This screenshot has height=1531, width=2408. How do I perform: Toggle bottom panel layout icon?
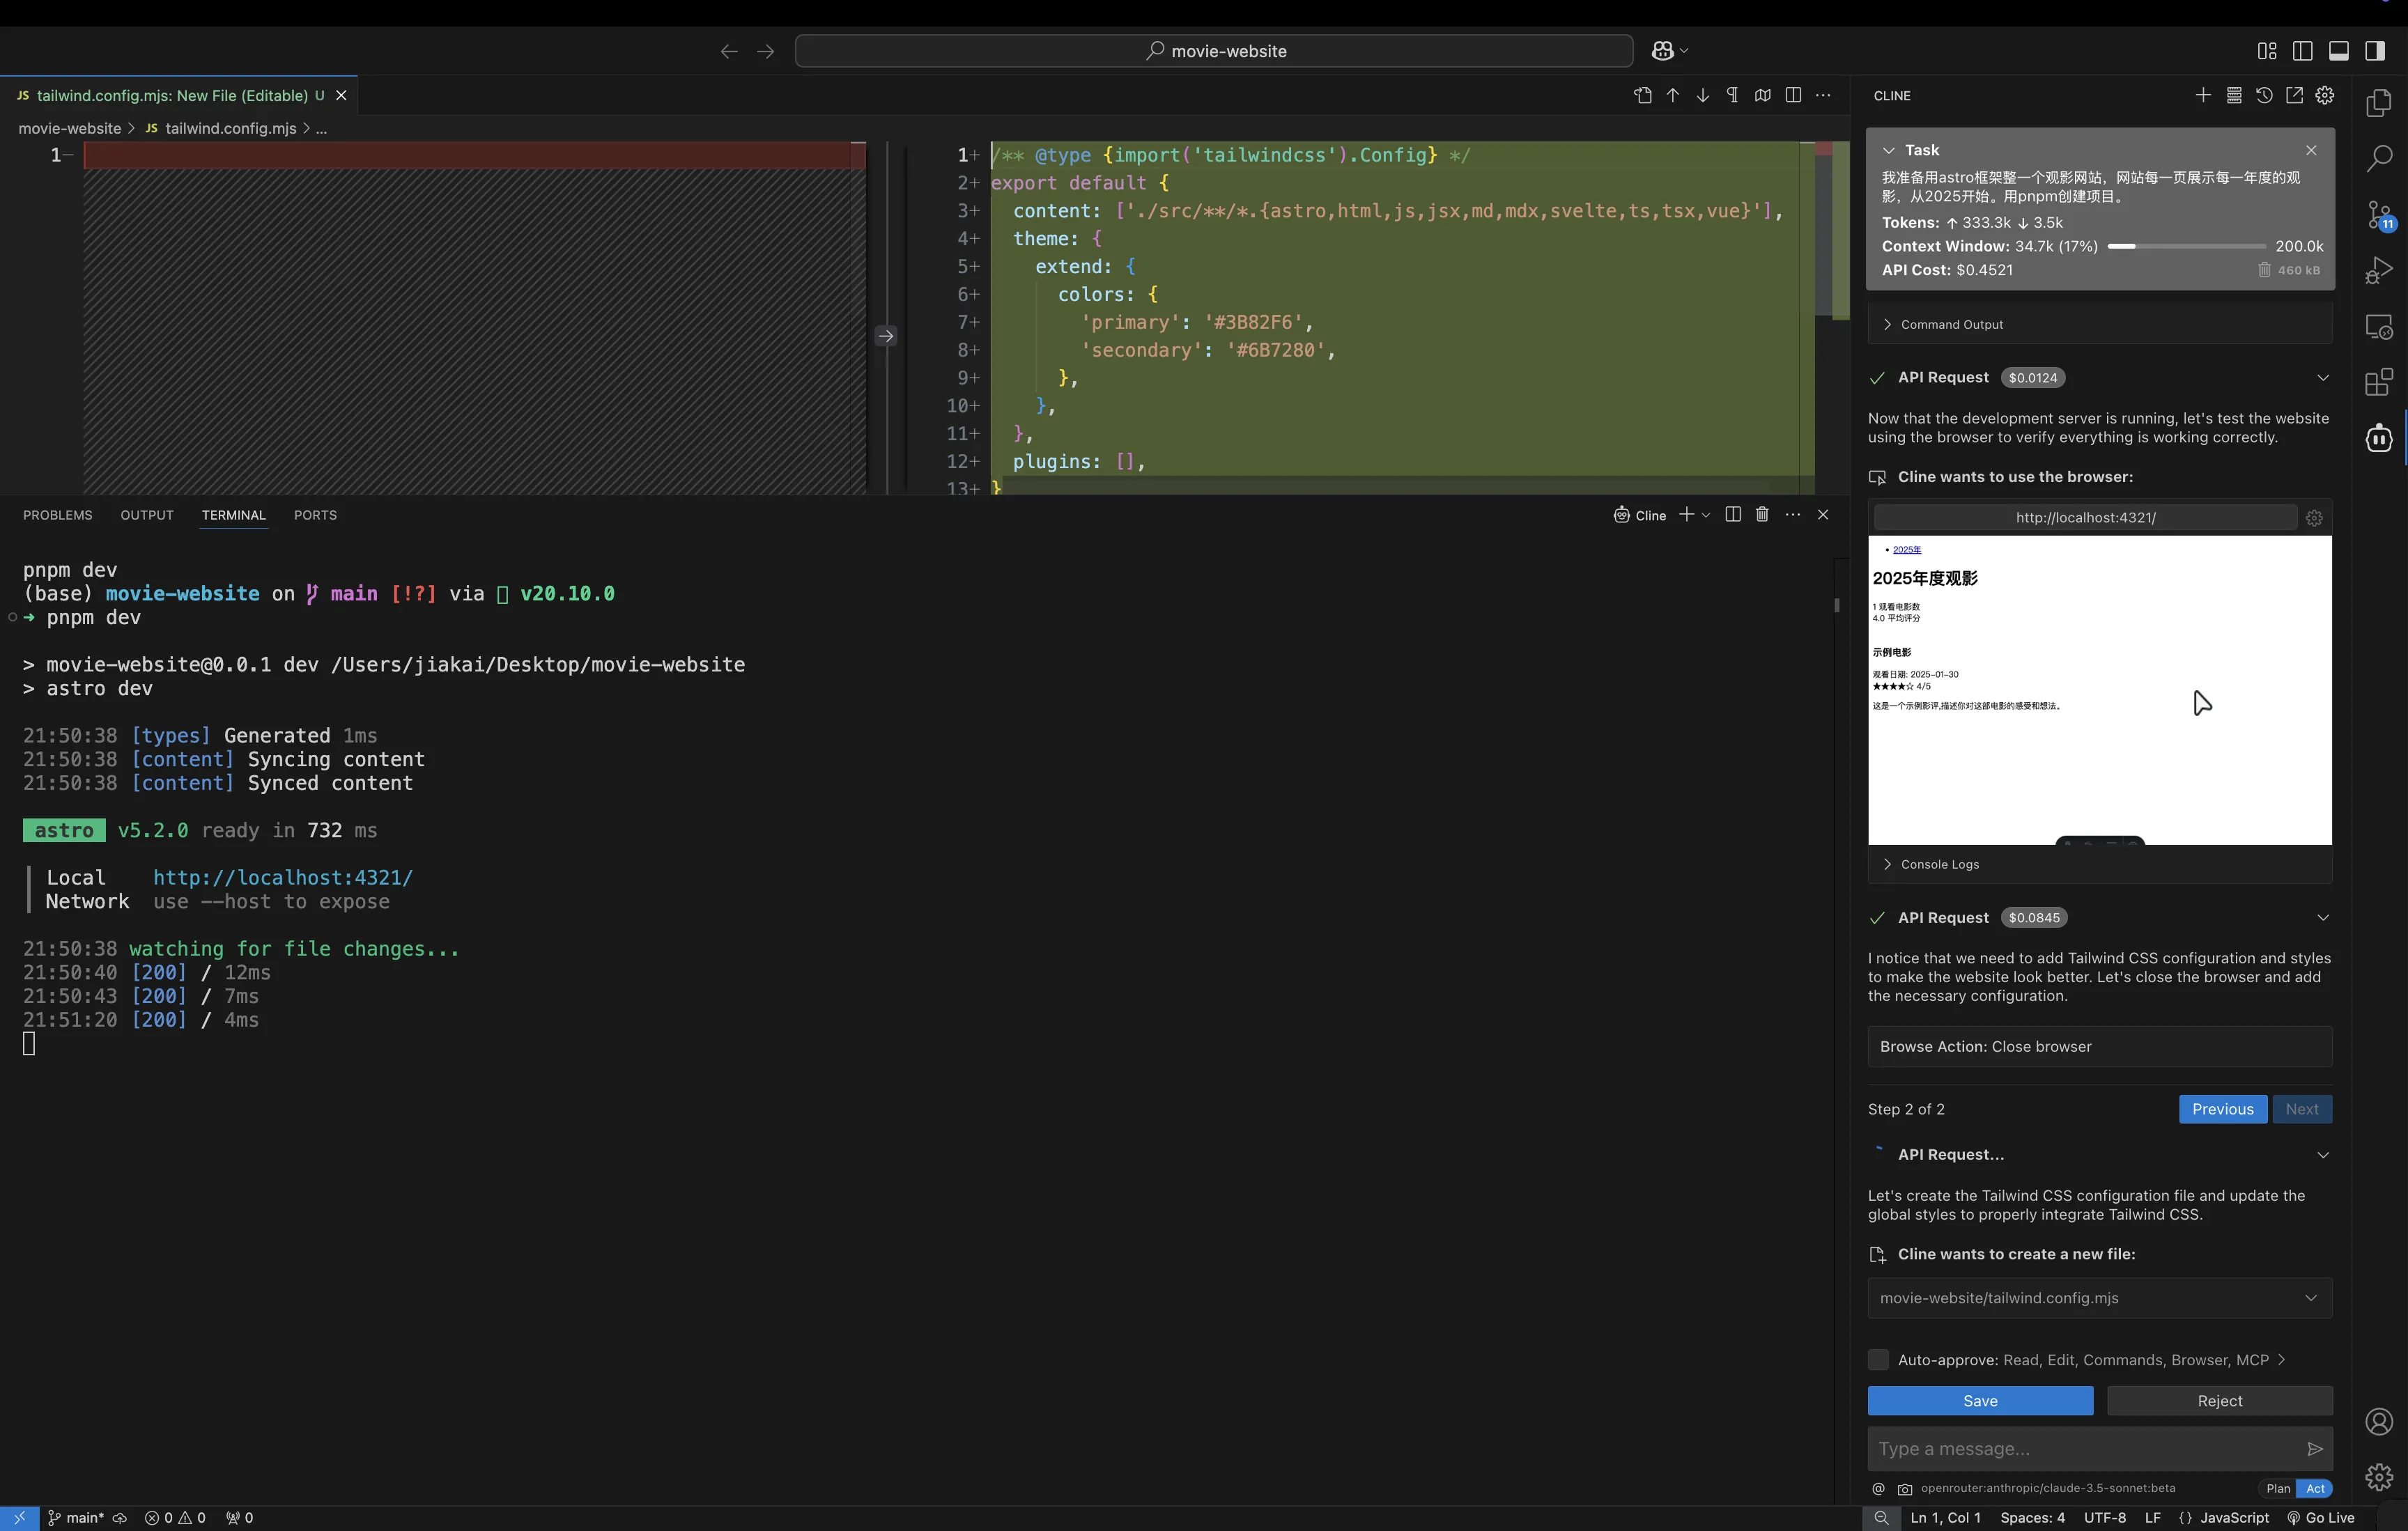coord(2339,51)
